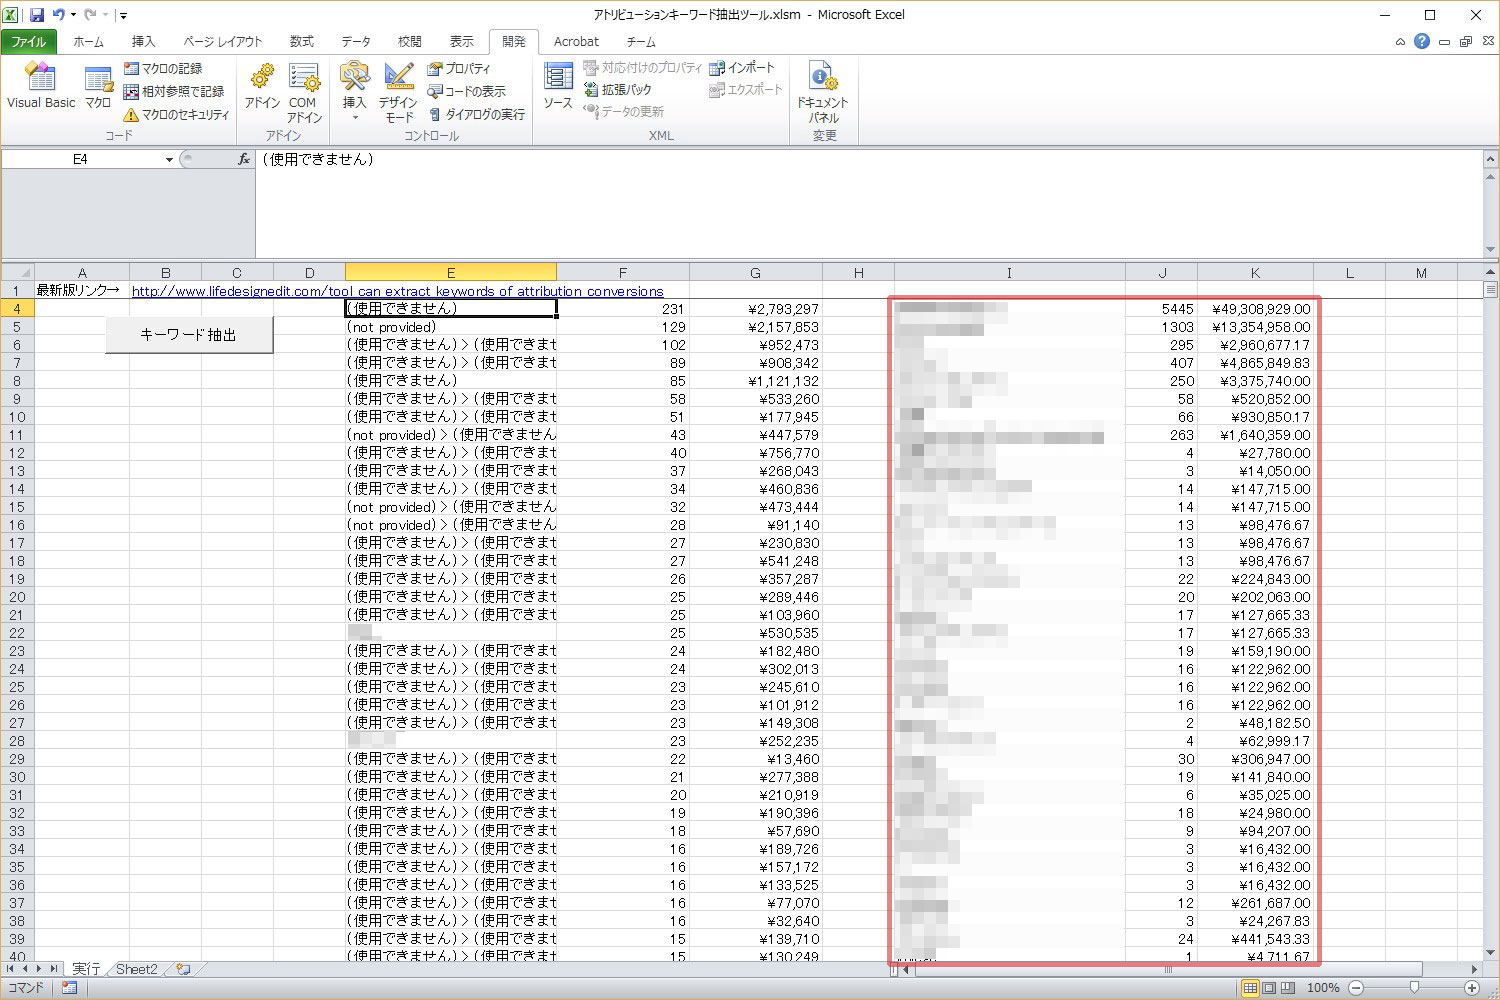Viewport: 1500px width, 1000px height.
Task: Select the 最新版リンク→ cell
Action: [x=81, y=291]
